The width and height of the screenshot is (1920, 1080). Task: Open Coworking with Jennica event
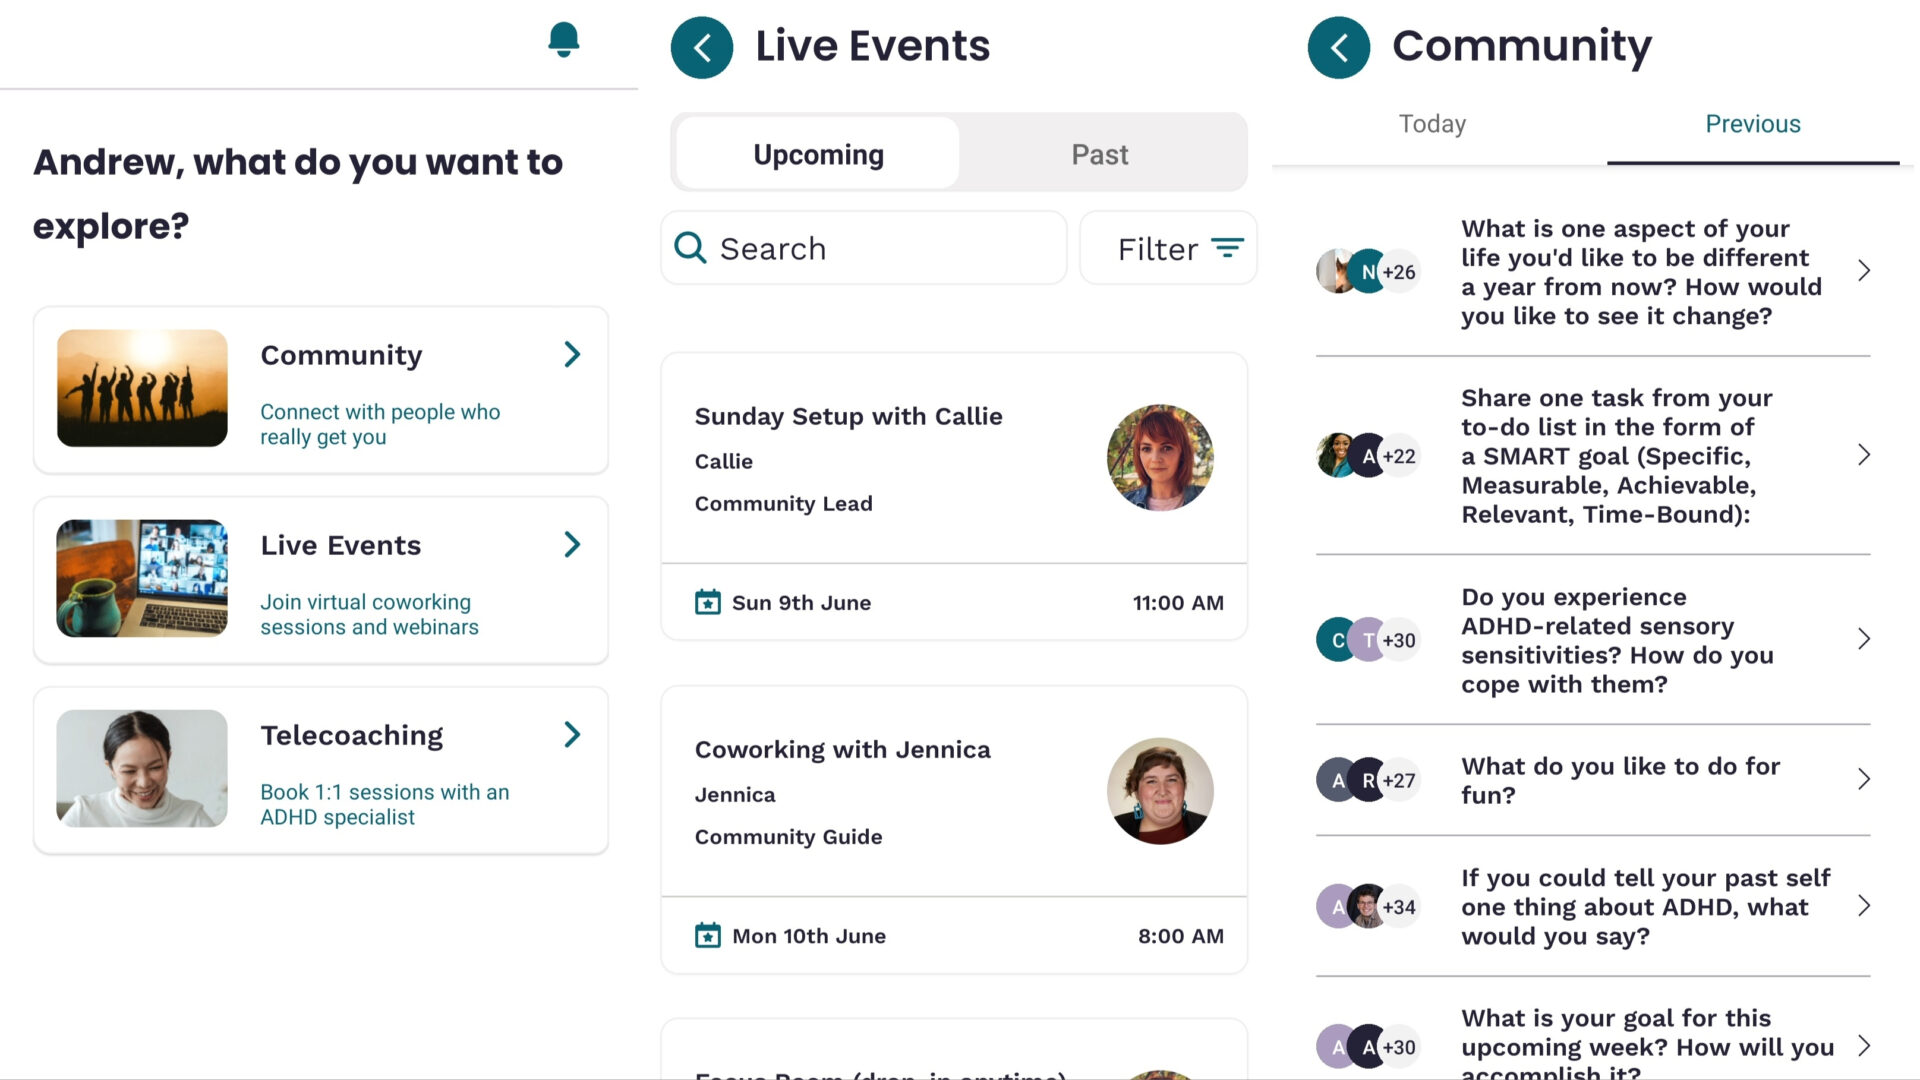pyautogui.click(x=842, y=749)
